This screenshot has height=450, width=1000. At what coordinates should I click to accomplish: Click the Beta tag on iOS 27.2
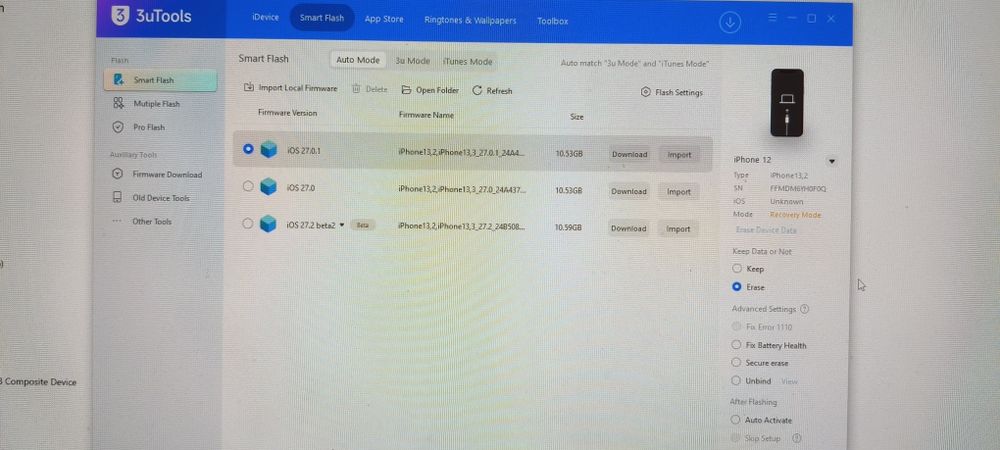point(362,225)
